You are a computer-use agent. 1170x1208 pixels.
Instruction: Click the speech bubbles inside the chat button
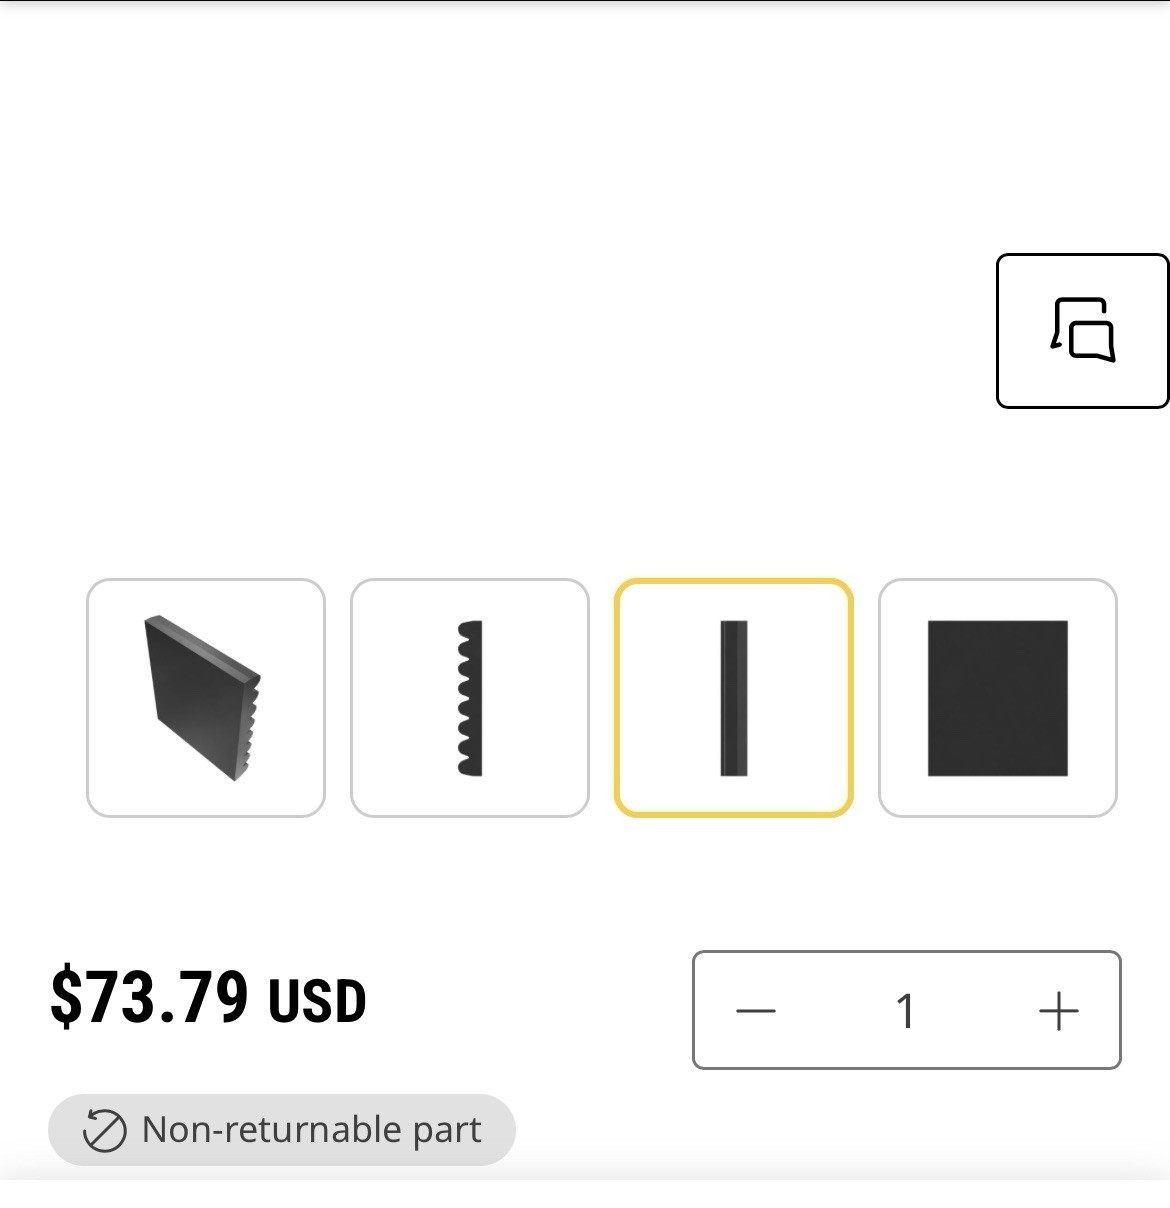coord(1083,329)
